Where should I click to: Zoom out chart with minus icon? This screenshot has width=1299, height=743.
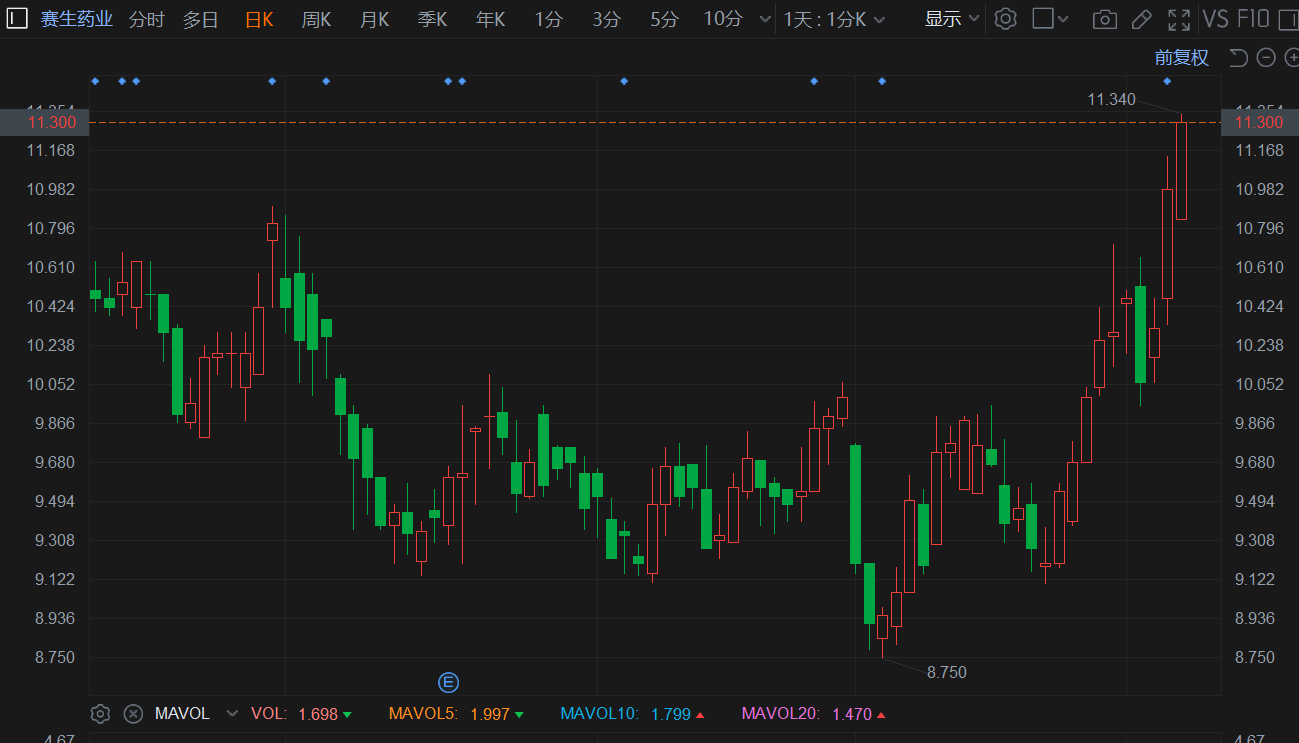coord(1266,58)
